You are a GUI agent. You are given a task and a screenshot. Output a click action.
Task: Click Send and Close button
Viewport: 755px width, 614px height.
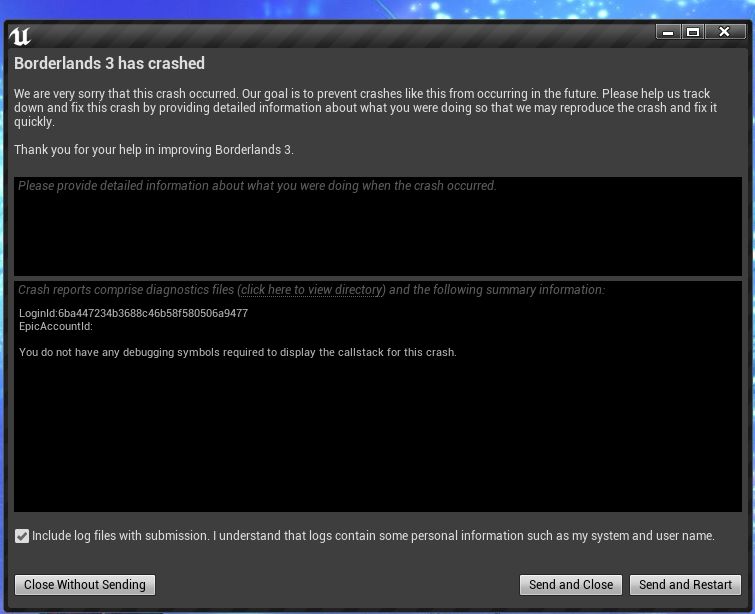click(571, 585)
